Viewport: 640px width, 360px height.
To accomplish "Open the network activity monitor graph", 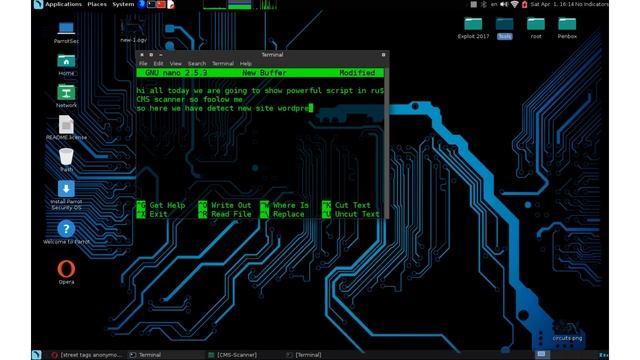I will [x=265, y=4].
